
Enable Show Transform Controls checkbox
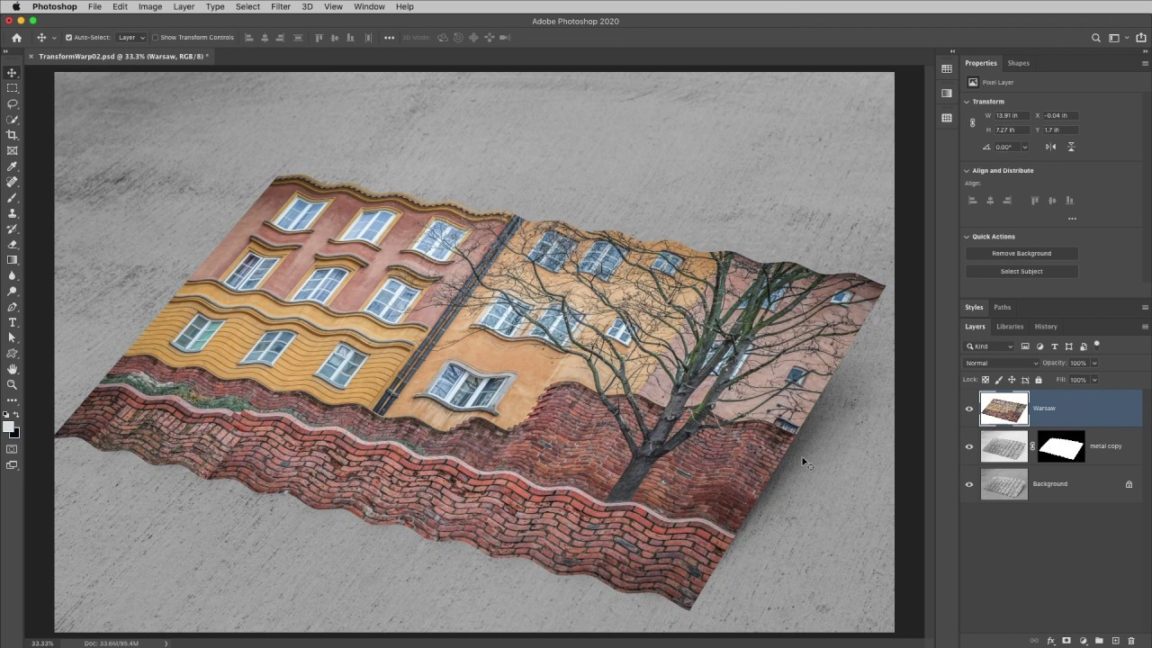[x=155, y=38]
